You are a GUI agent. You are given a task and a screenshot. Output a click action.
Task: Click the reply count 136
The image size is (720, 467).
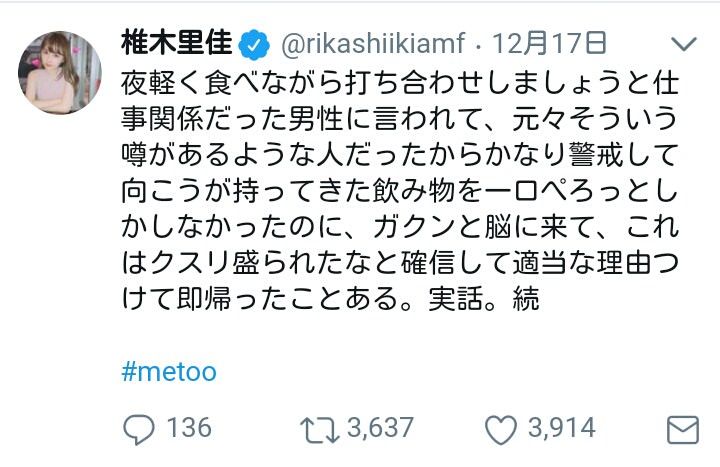coord(188,429)
